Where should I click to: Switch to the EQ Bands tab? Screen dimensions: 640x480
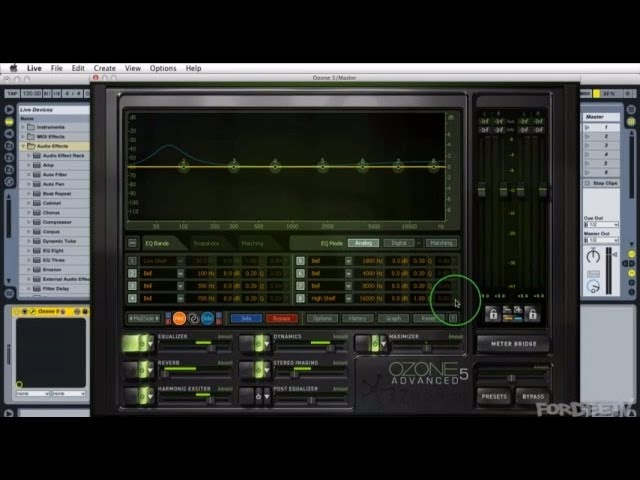tap(158, 243)
